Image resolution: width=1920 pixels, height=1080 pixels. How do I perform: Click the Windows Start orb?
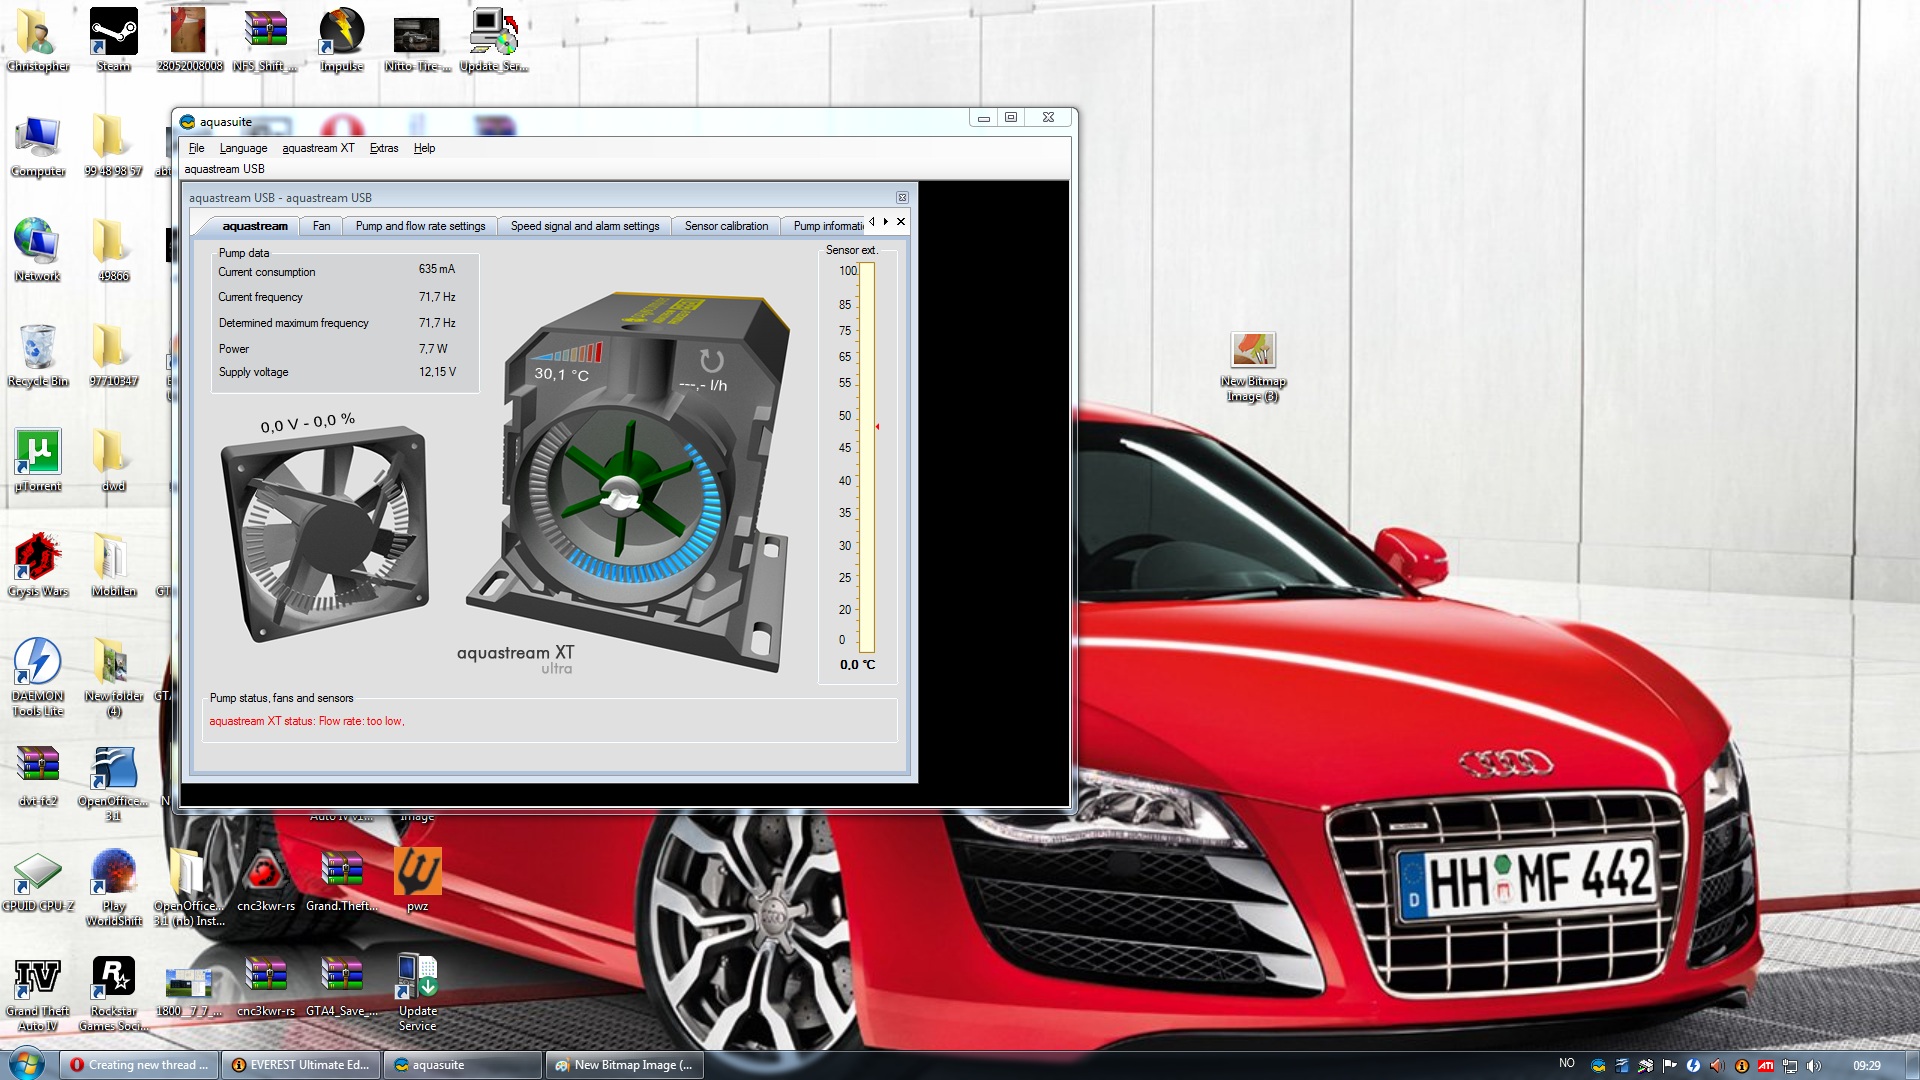27,1064
